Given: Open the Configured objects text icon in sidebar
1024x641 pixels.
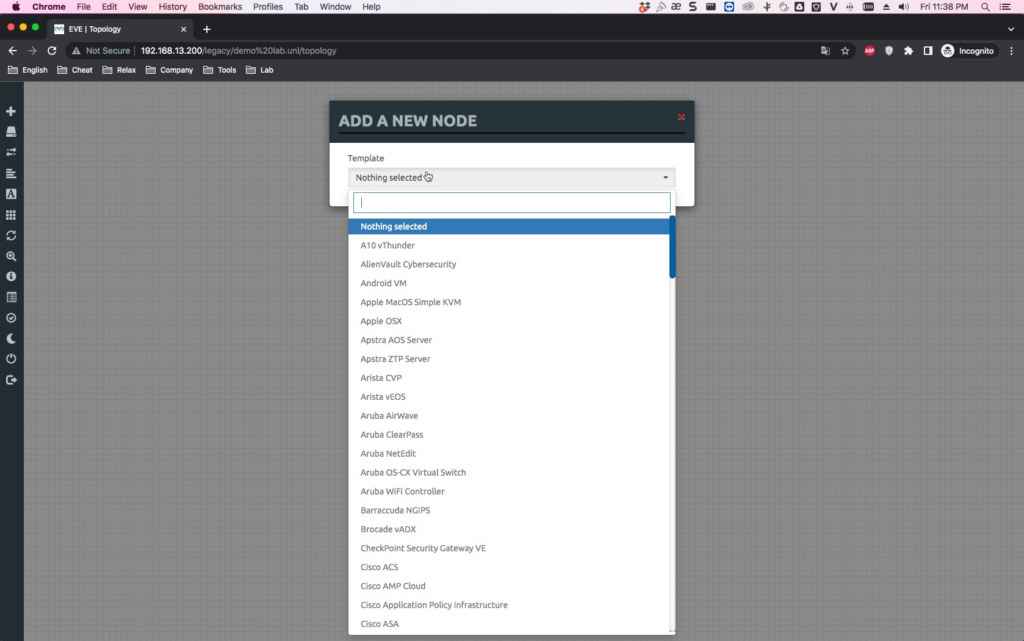Looking at the screenshot, I should tap(11, 194).
